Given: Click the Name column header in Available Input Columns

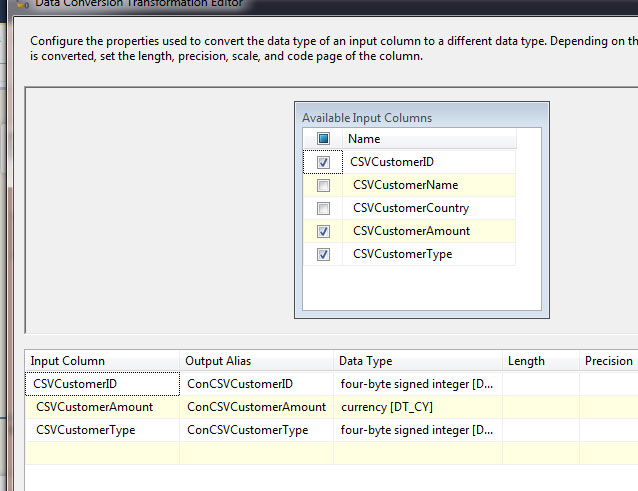Looking at the screenshot, I should [430, 139].
